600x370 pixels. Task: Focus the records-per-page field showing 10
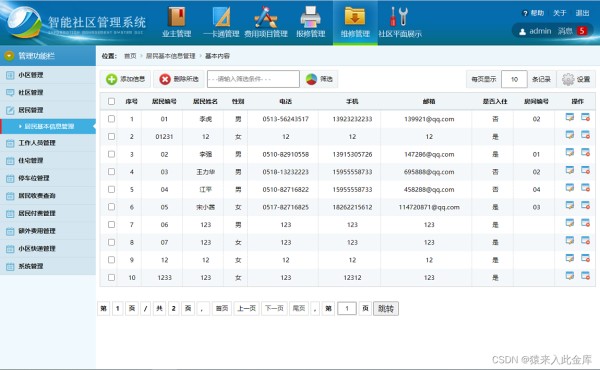(x=514, y=79)
